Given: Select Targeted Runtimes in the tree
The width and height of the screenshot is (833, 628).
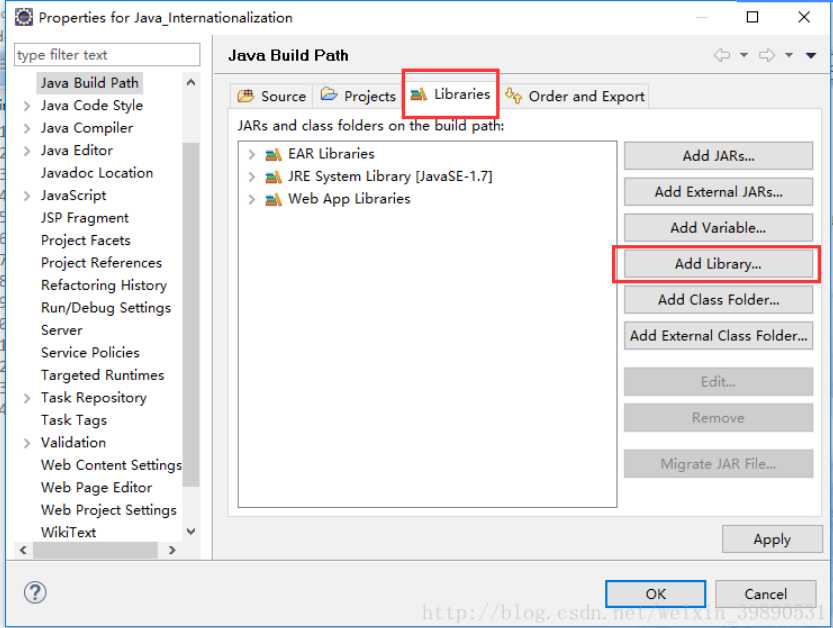Looking at the screenshot, I should click(x=103, y=375).
